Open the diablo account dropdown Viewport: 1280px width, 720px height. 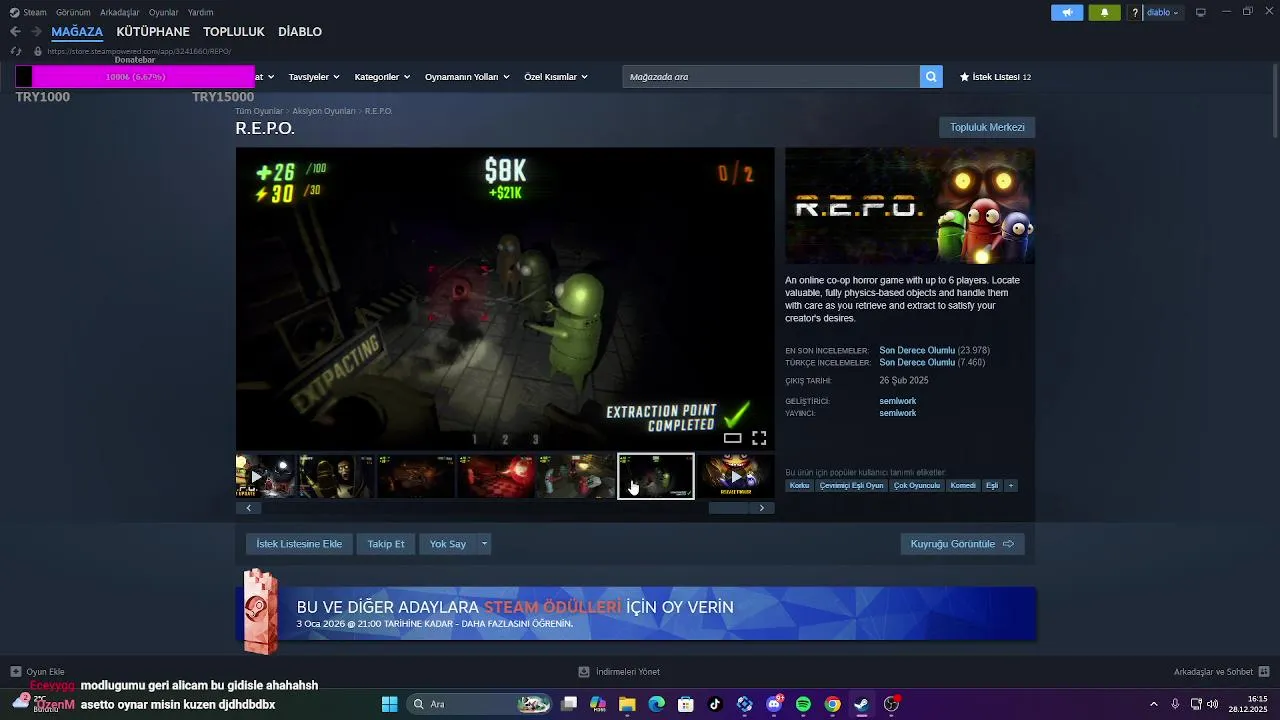(1162, 12)
